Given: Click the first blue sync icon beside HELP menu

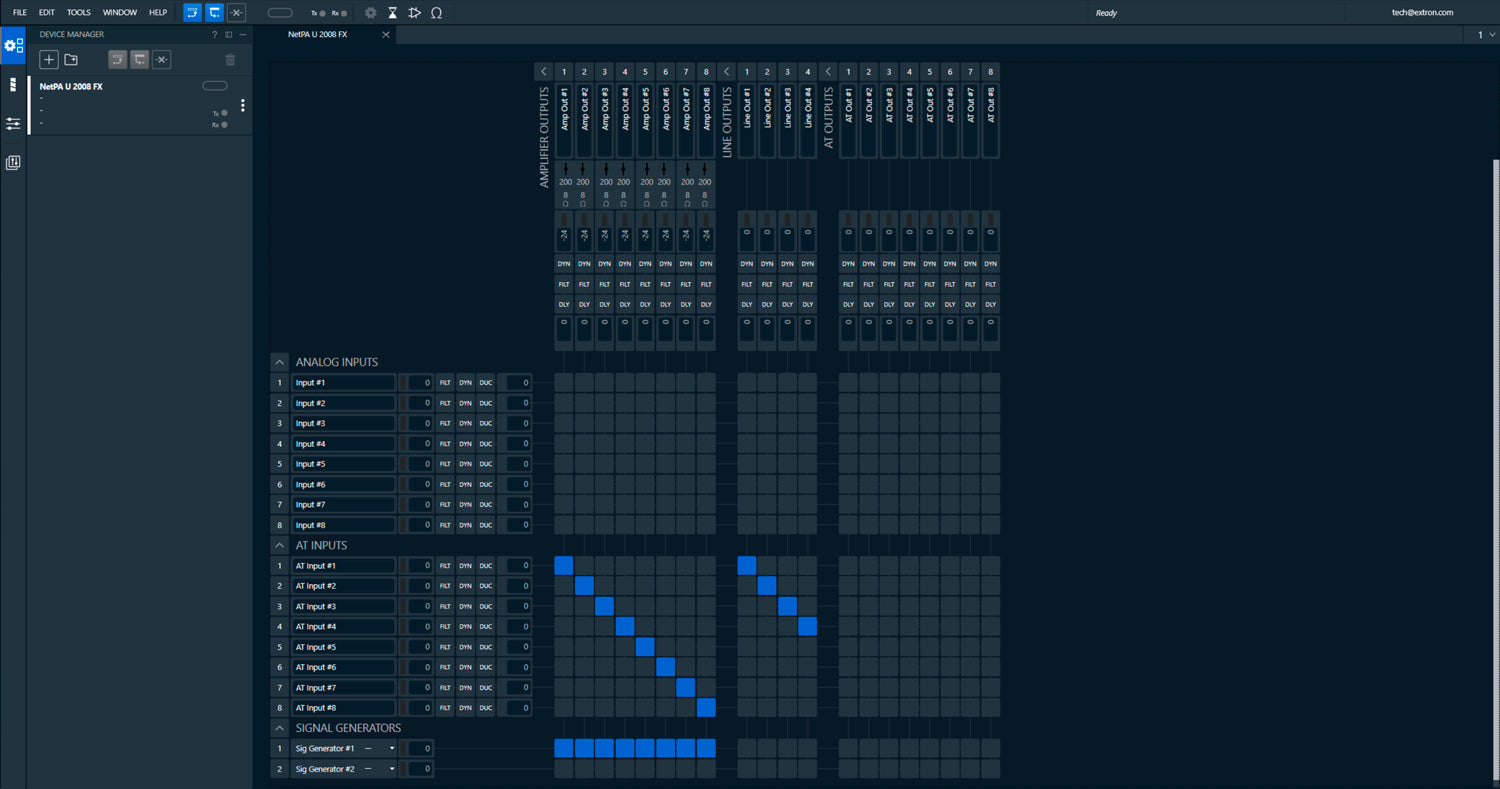Looking at the screenshot, I should 193,13.
